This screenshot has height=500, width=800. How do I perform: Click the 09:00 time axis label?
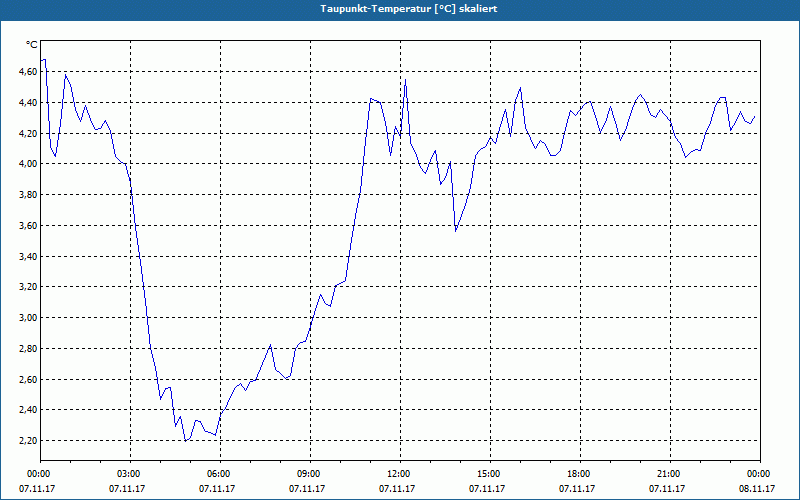(307, 474)
